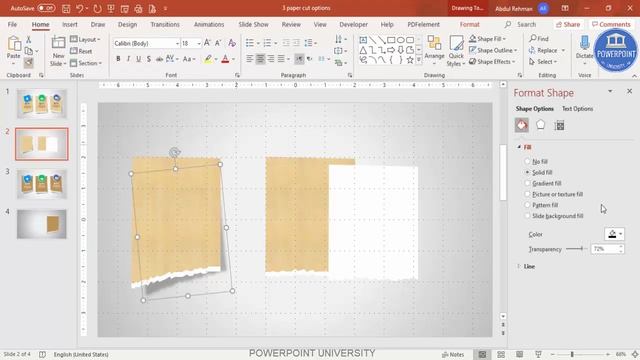Select the No fill radio option

(527, 162)
